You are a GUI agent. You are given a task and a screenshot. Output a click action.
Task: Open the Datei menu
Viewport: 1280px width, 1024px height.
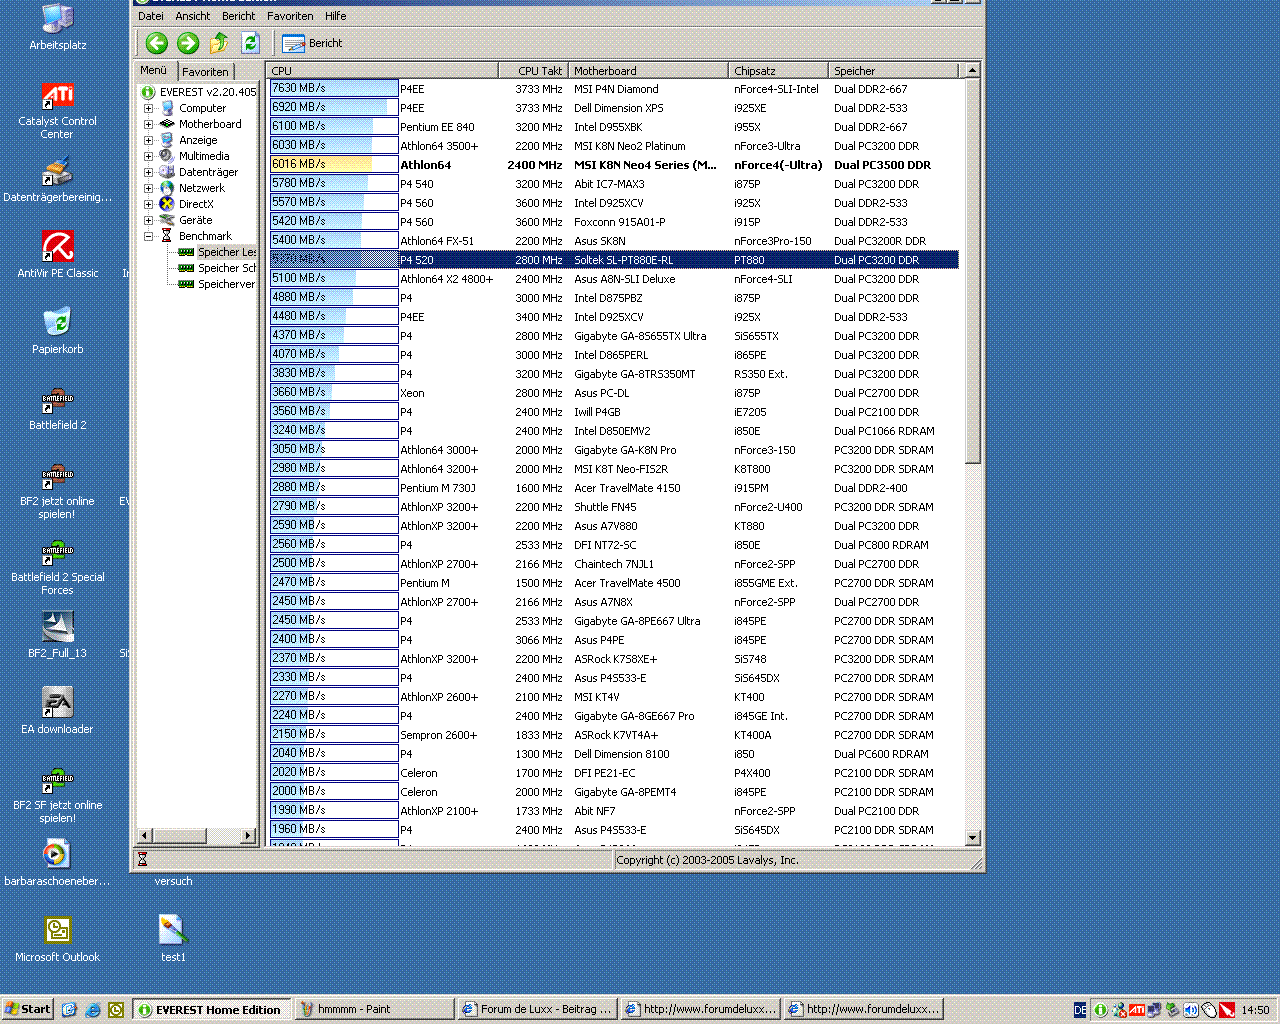151,16
